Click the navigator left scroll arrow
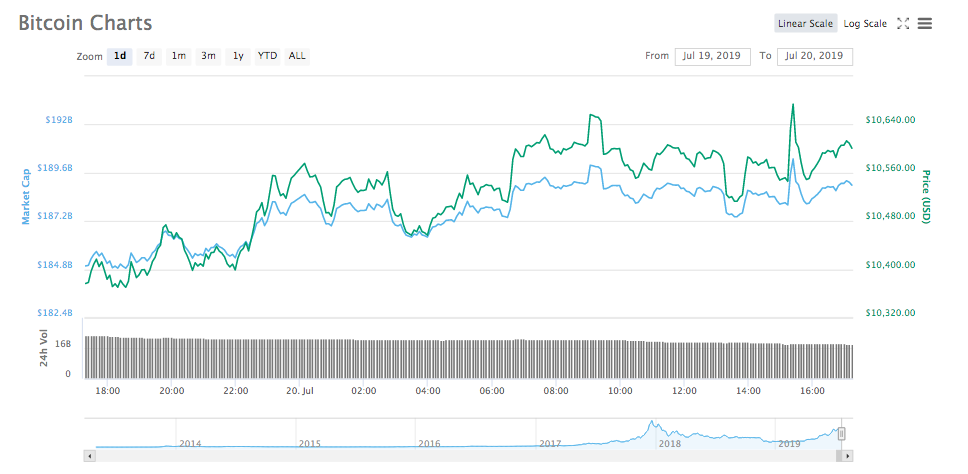Viewport: 968px width, 474px height. tap(90, 456)
